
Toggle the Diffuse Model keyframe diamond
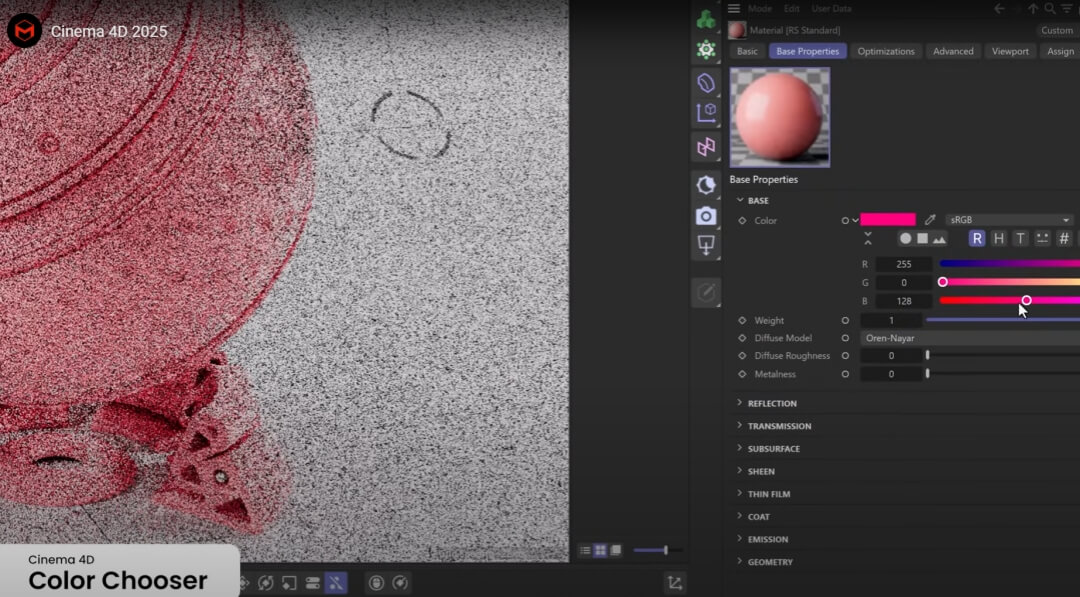point(742,338)
